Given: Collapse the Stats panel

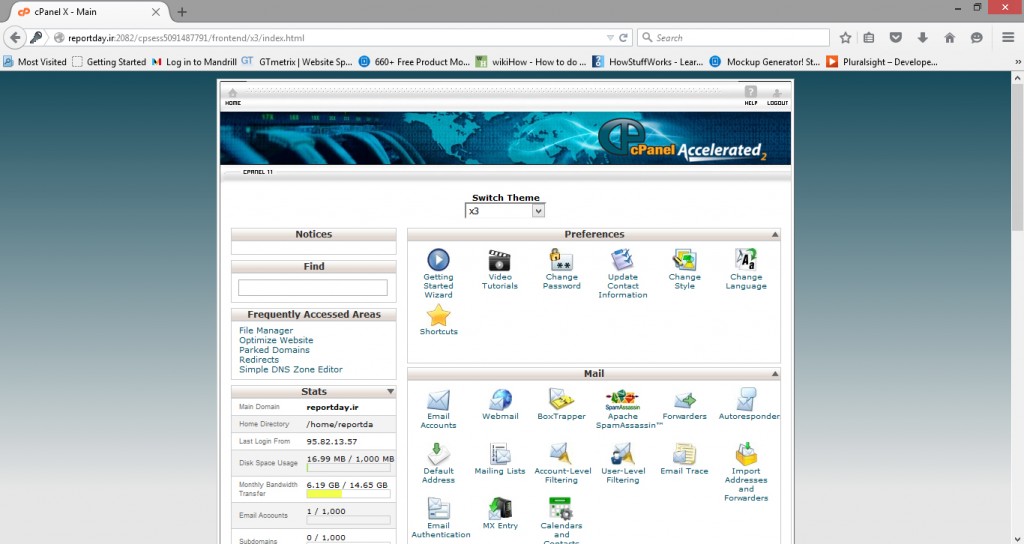Looking at the screenshot, I should (x=390, y=392).
